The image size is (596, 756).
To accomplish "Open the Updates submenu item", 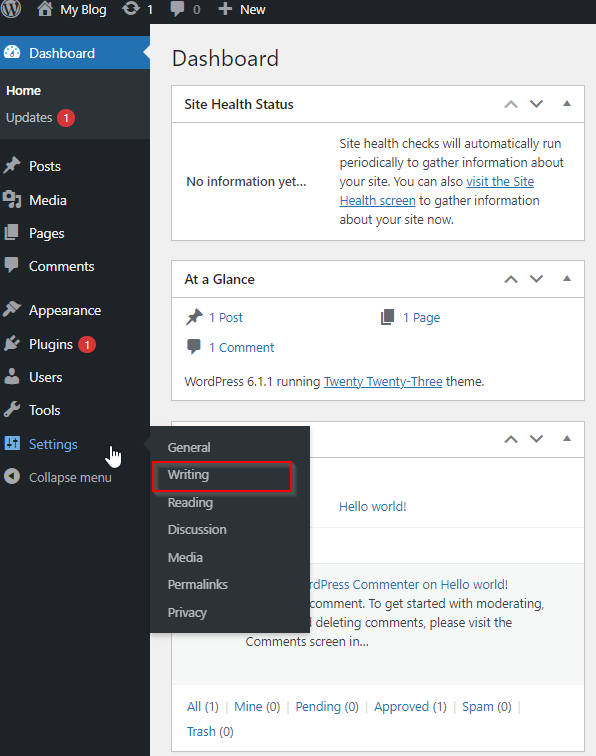I will pyautogui.click(x=29, y=118).
